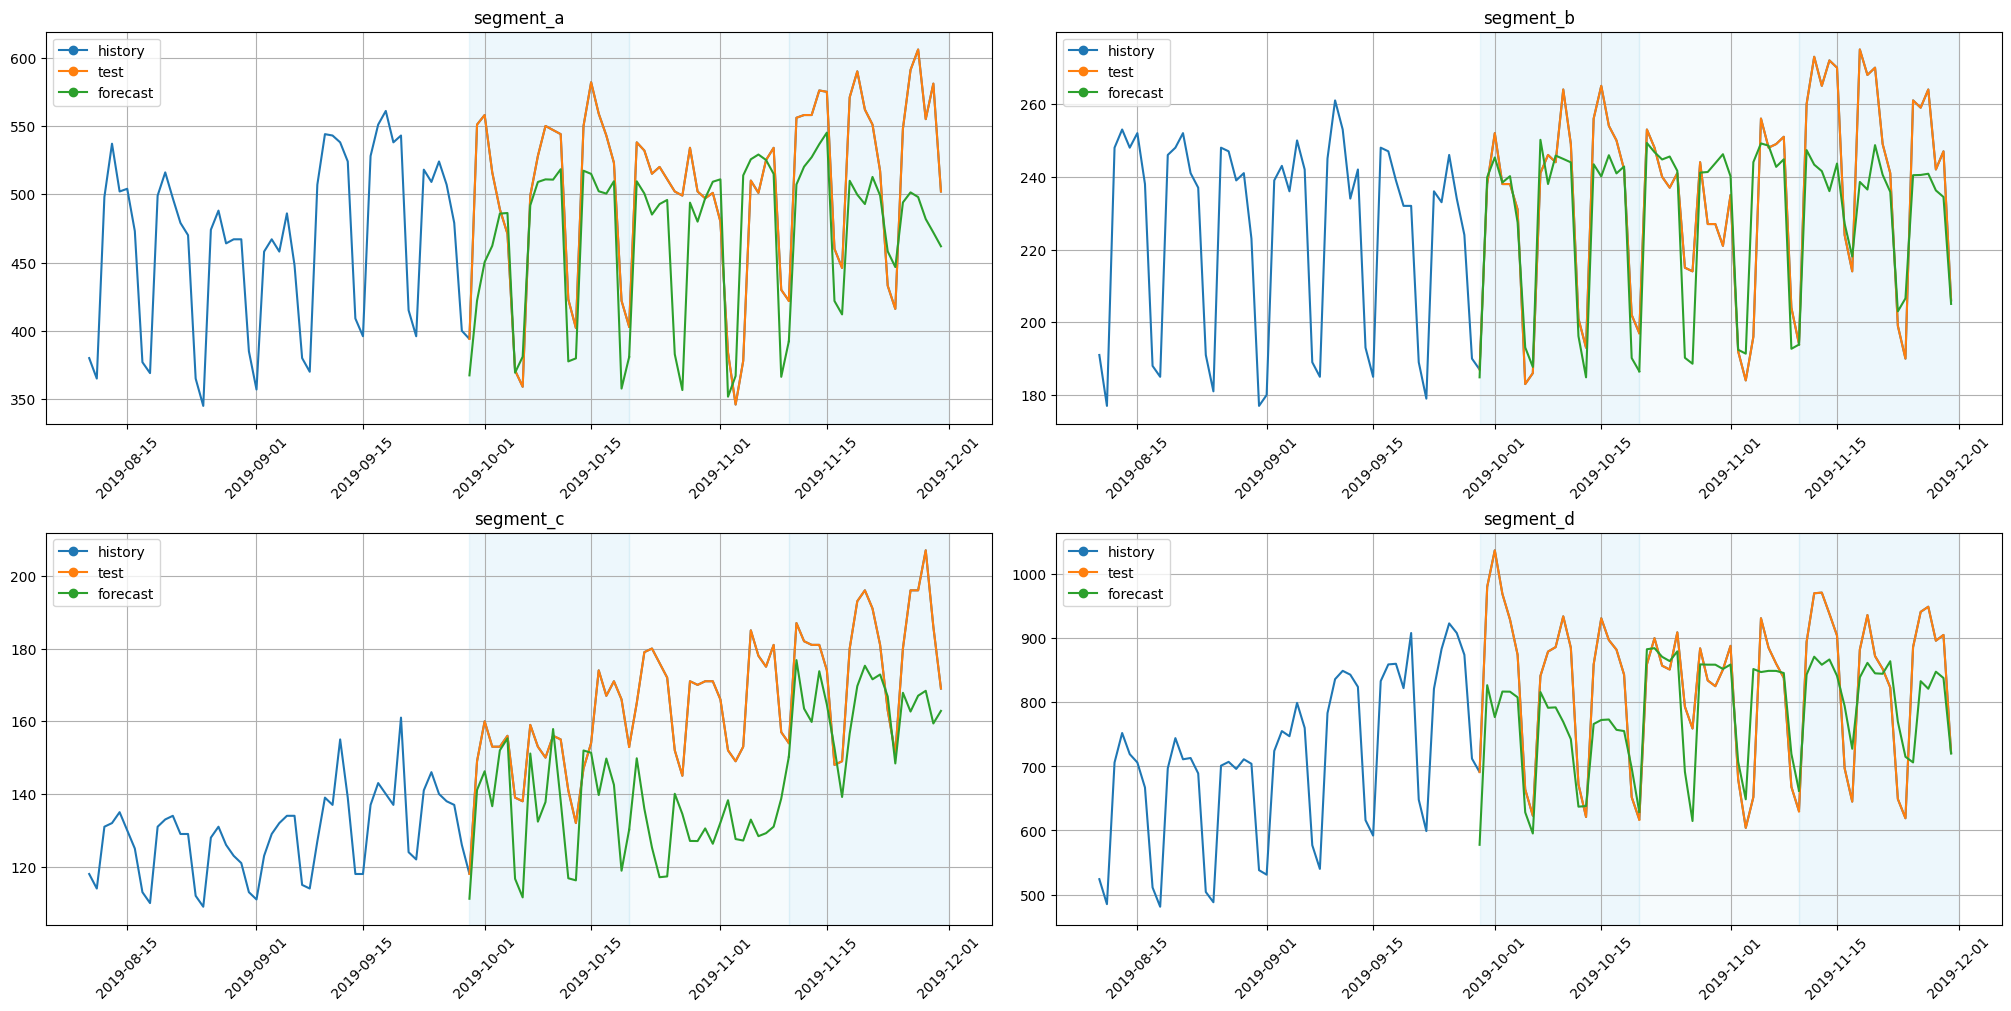Click the blue history legend marker in segment_b
Viewport: 2011px width, 1011px height.
pos(1084,51)
